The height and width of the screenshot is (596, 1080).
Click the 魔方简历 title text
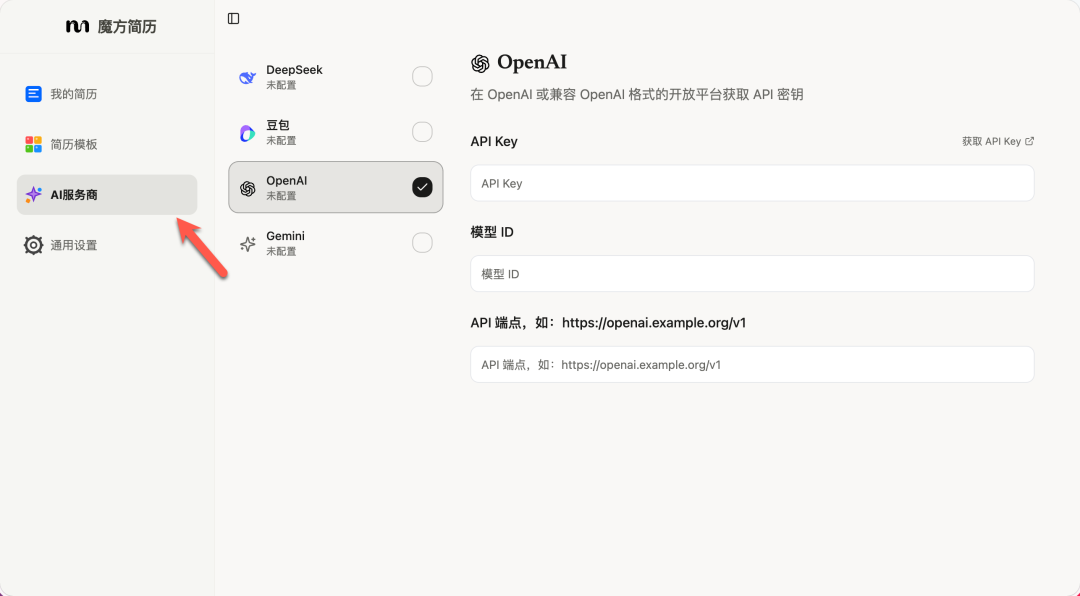(127, 26)
